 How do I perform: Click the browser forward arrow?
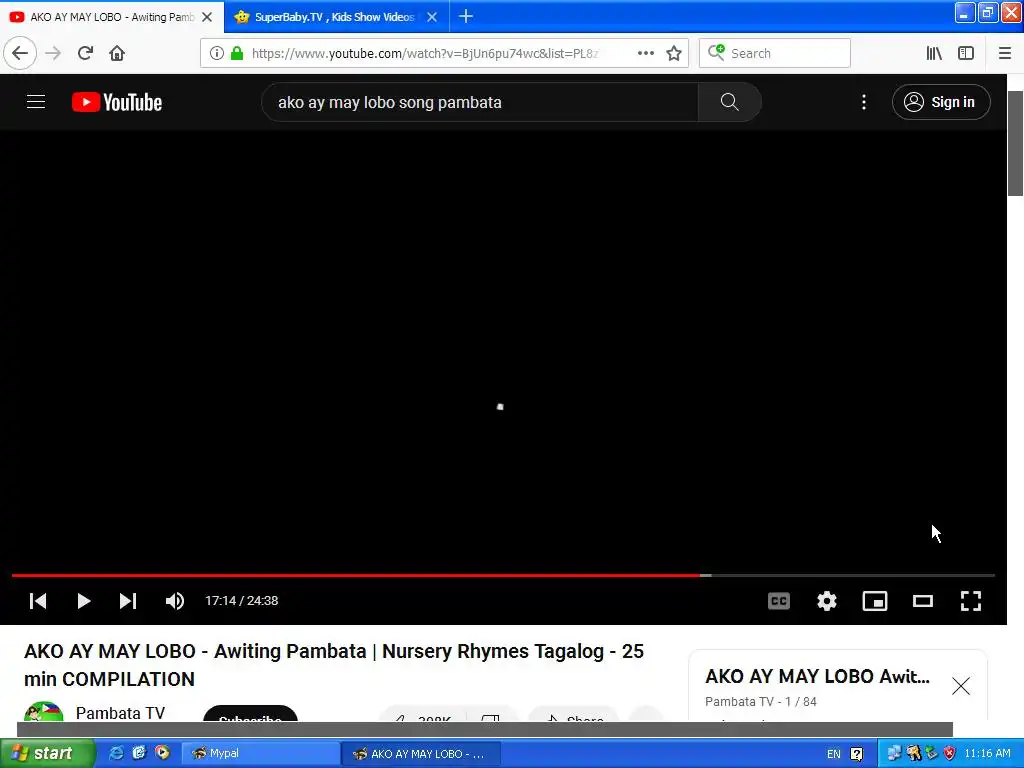click(53, 53)
